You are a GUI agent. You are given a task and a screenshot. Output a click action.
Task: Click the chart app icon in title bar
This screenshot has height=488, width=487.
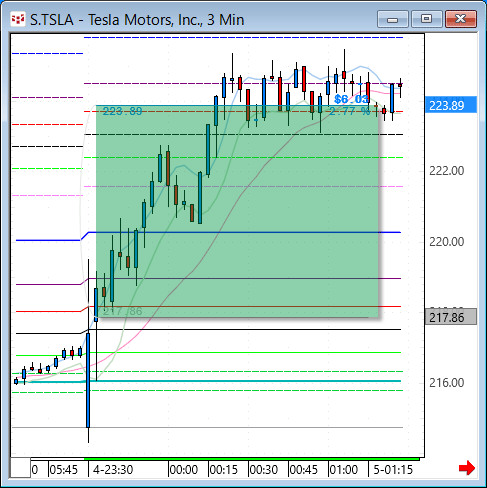[18, 19]
